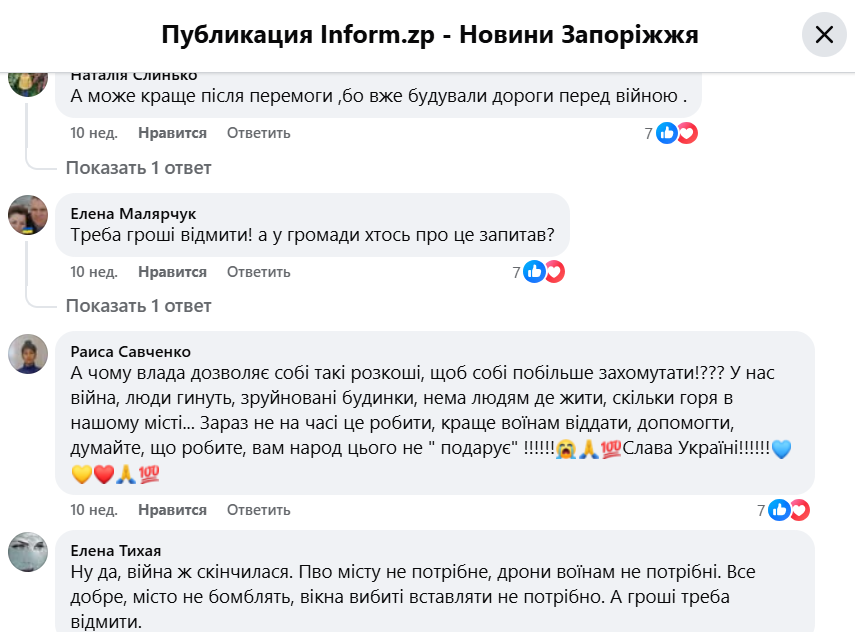This screenshot has height=632, width=855.
Task: Like Наталія Слинько's comment via Нравится
Action: tap(172, 133)
